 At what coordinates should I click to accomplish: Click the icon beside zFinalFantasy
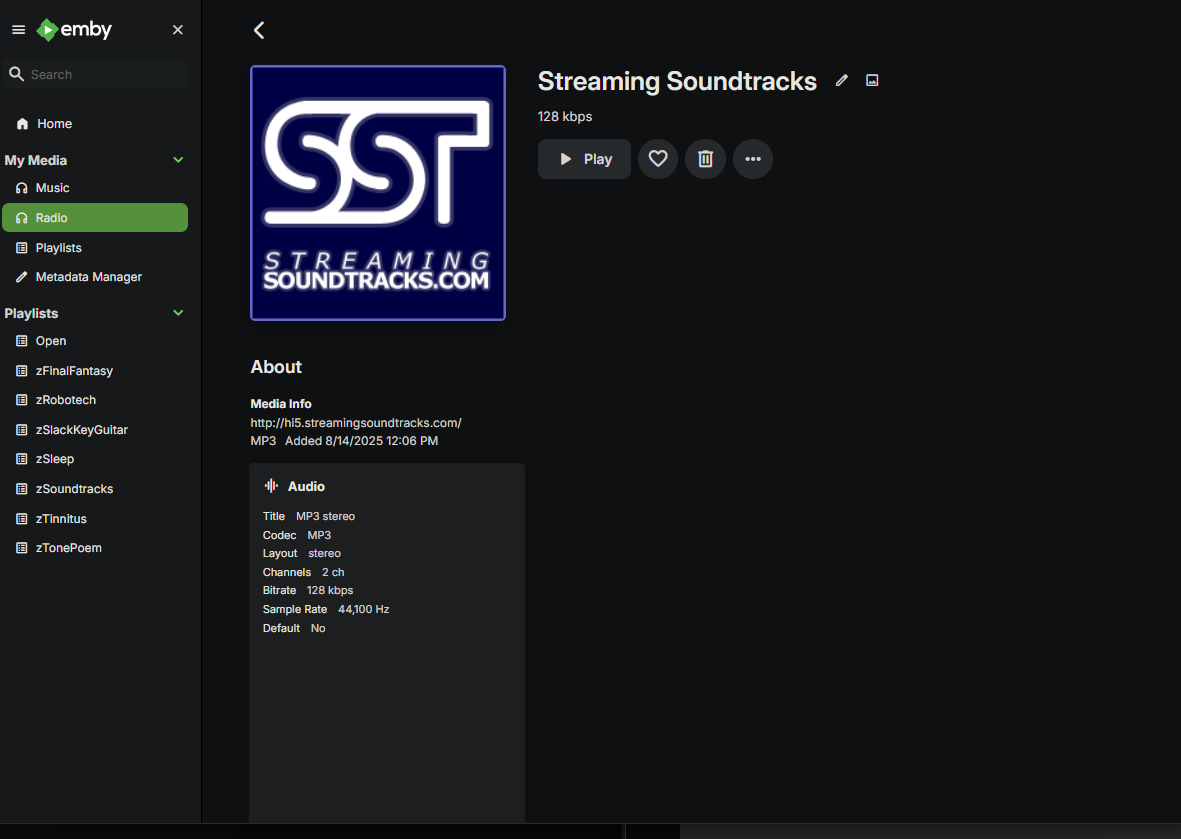point(22,371)
